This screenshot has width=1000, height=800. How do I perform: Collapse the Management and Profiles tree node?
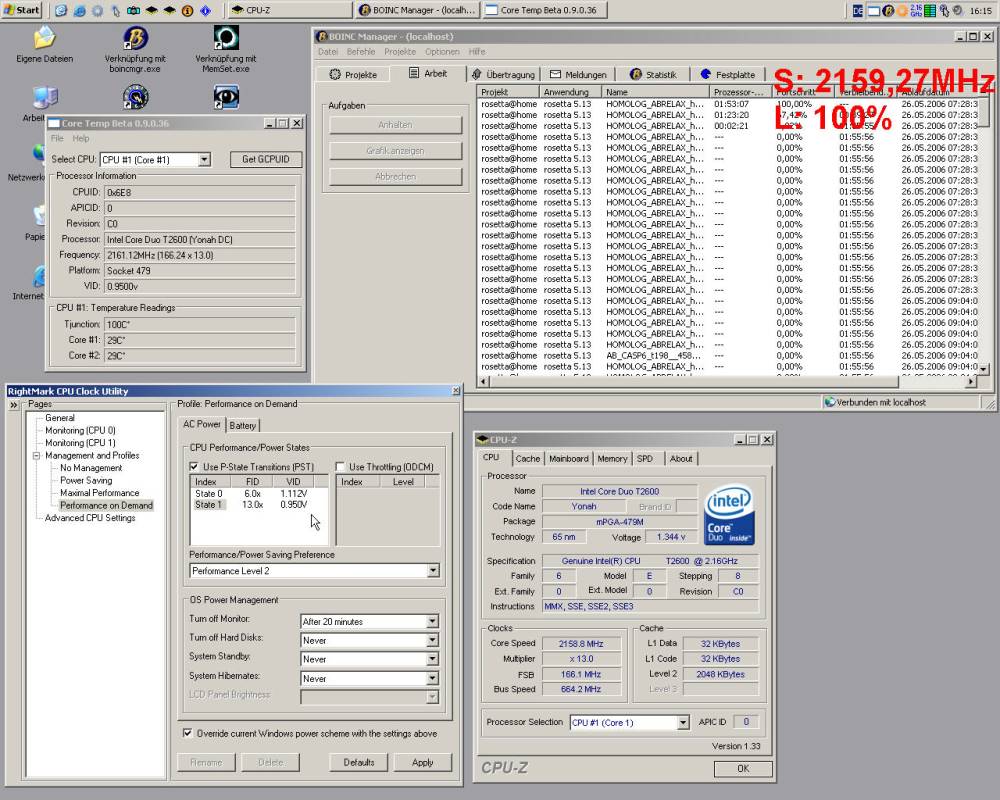[36, 456]
